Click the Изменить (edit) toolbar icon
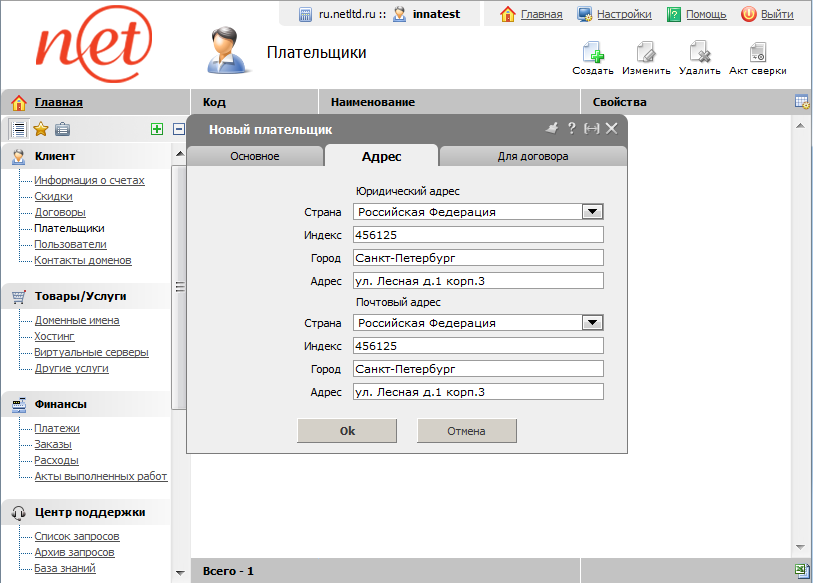 pos(646,53)
